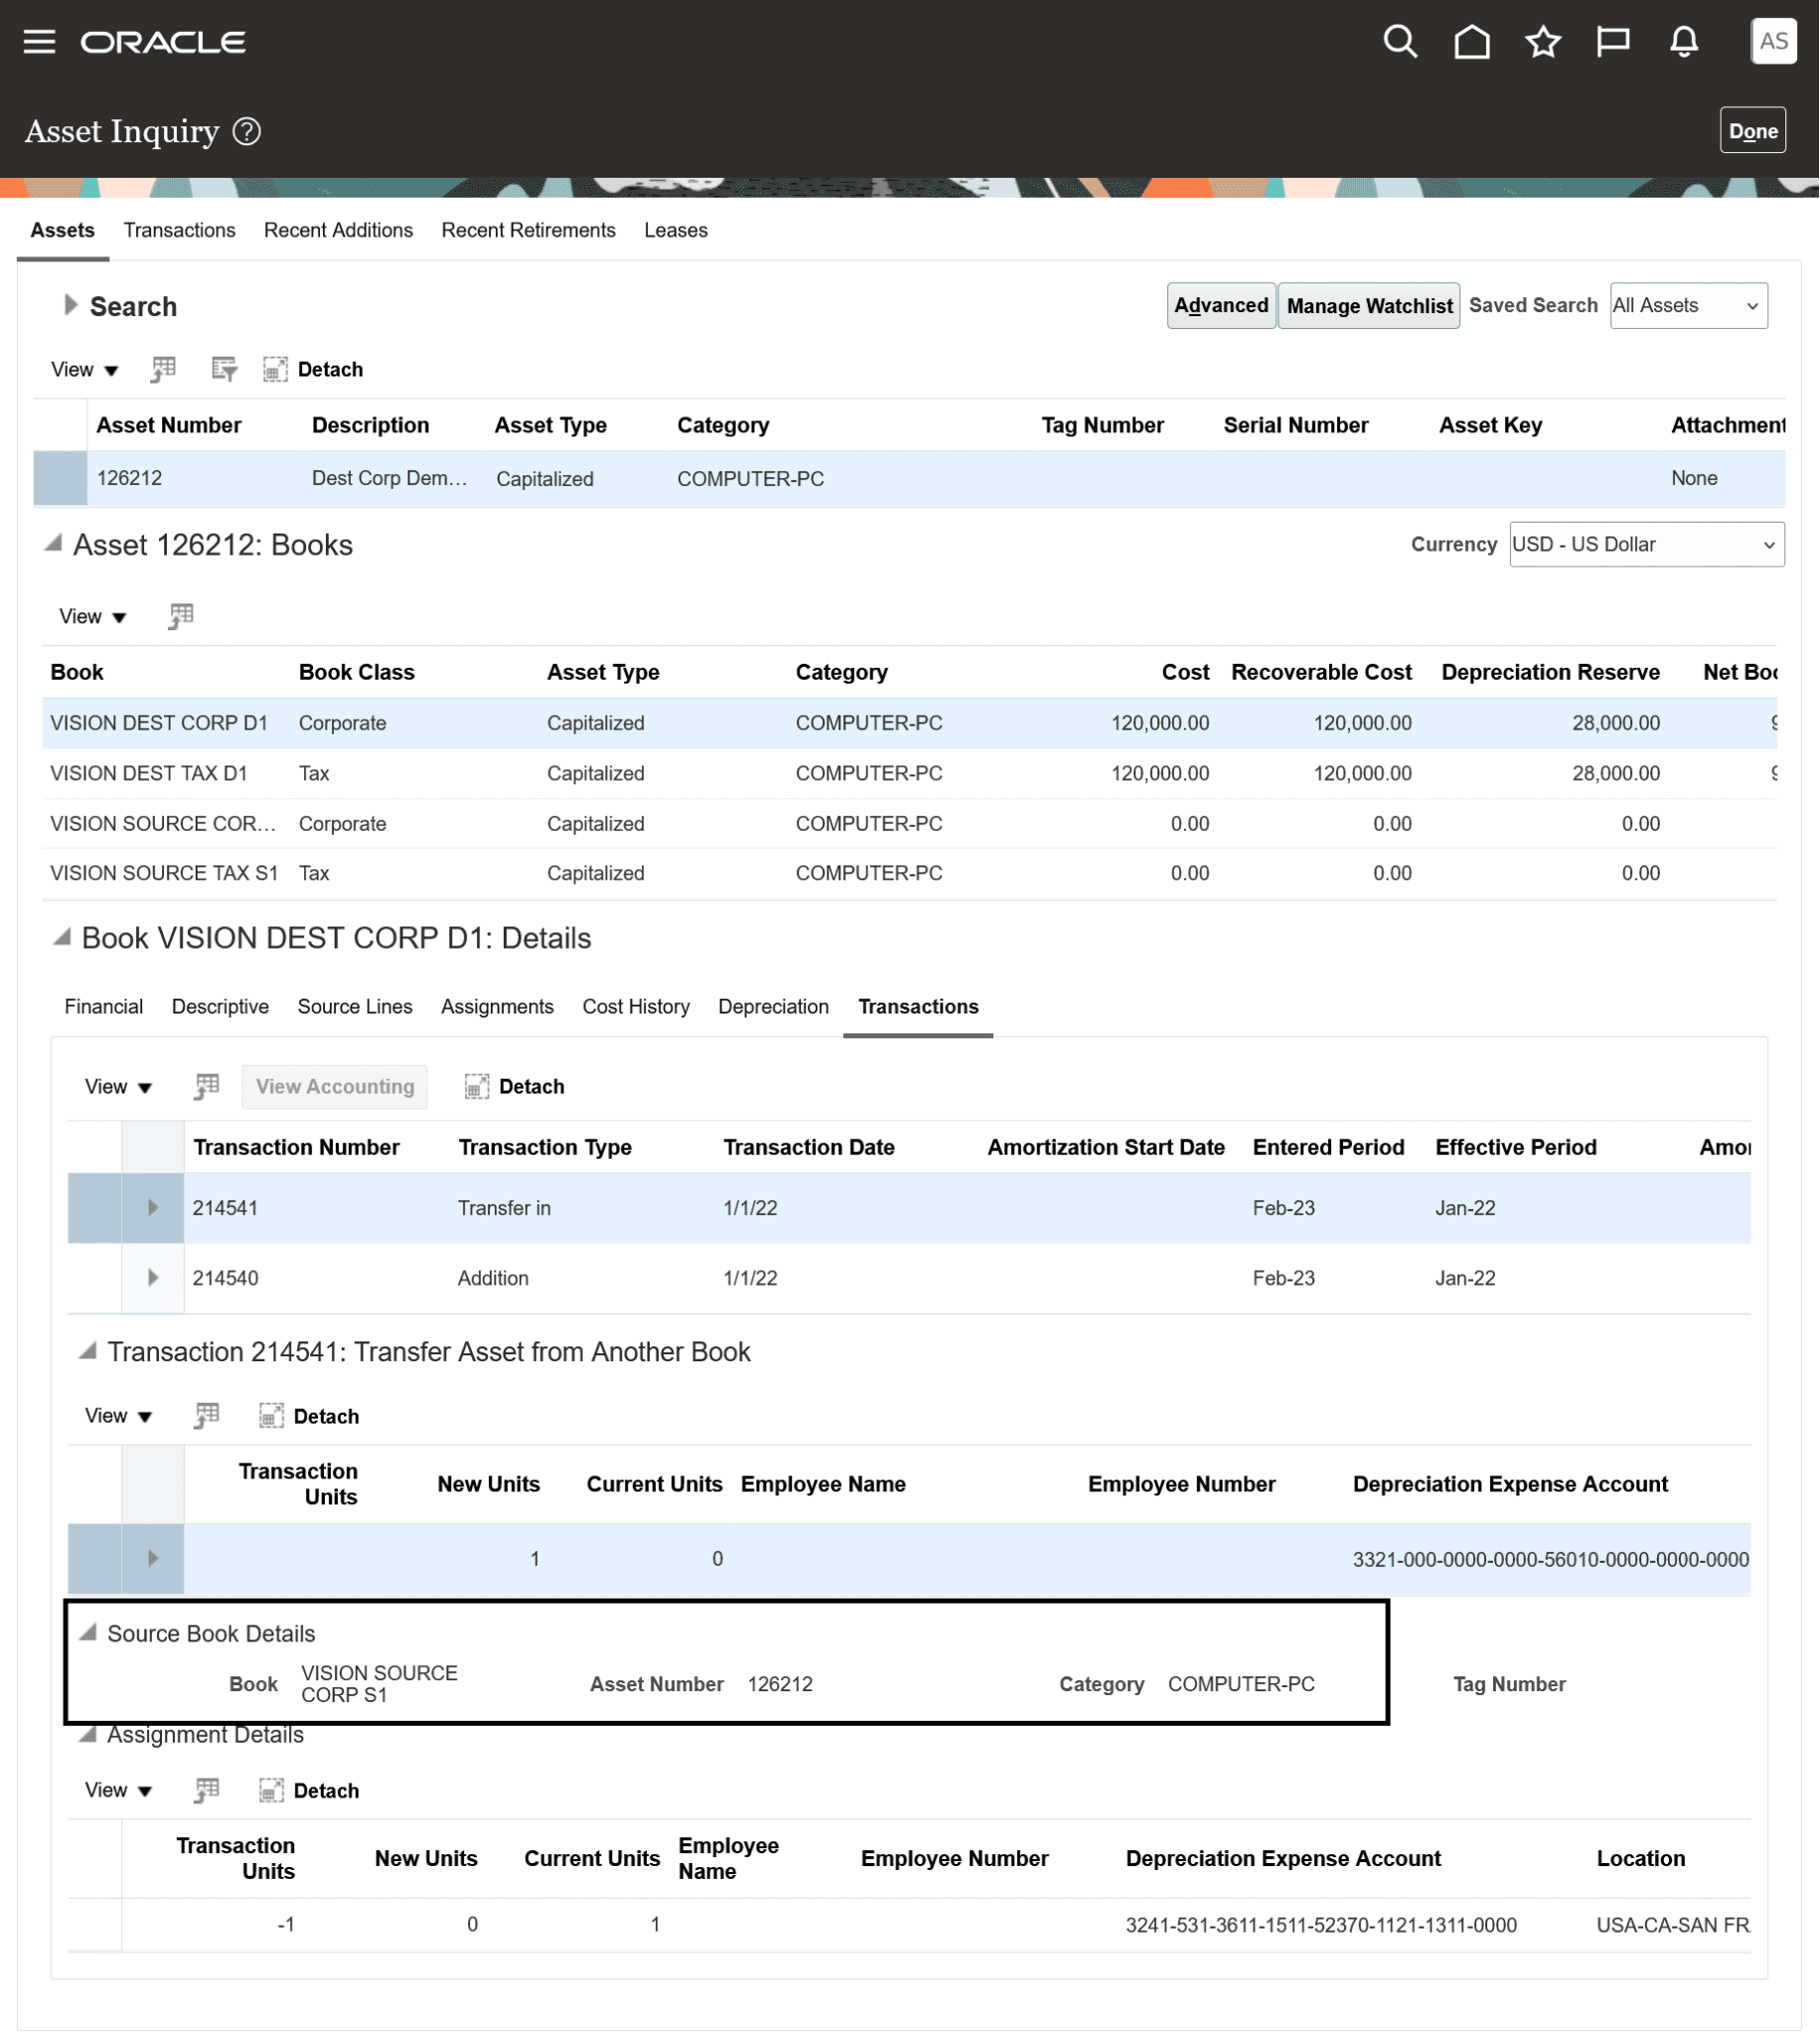Collapse the Source Book Details section
The height and width of the screenshot is (2035, 1820).
88,1633
